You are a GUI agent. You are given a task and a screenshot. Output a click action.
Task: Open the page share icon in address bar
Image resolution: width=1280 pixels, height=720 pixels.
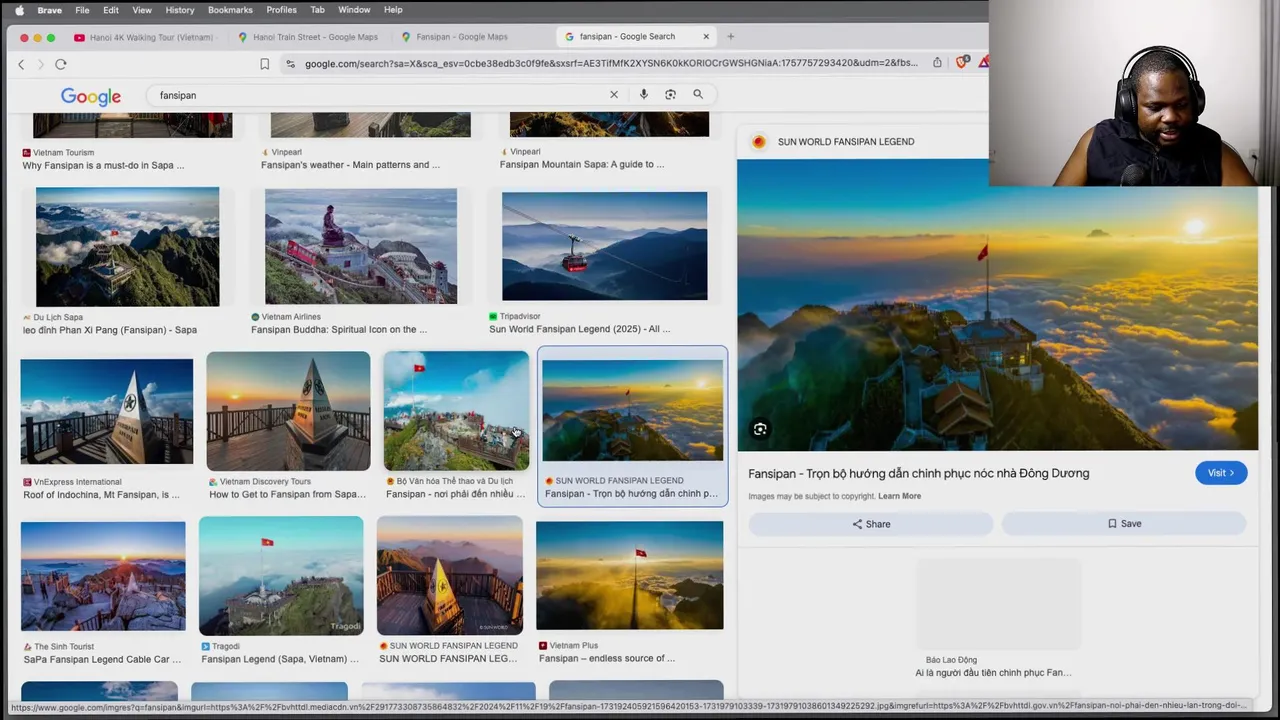pyautogui.click(x=937, y=63)
